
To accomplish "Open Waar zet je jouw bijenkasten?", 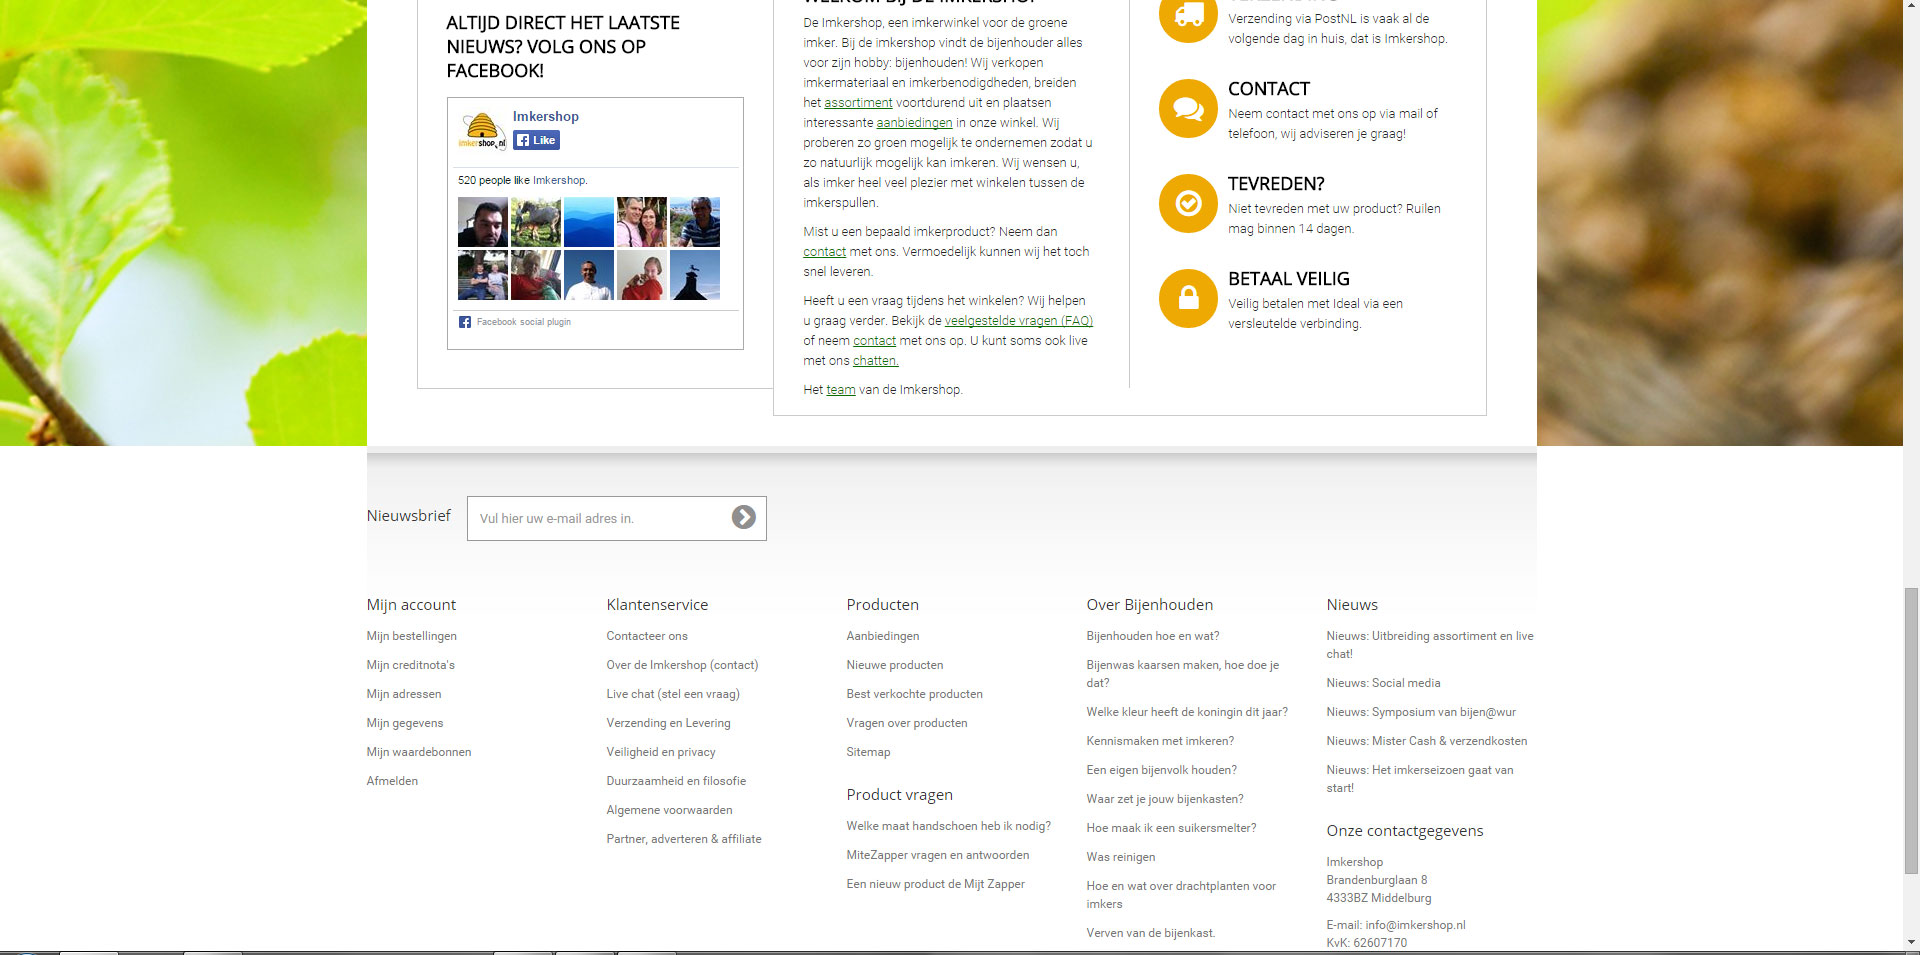I will point(1165,799).
